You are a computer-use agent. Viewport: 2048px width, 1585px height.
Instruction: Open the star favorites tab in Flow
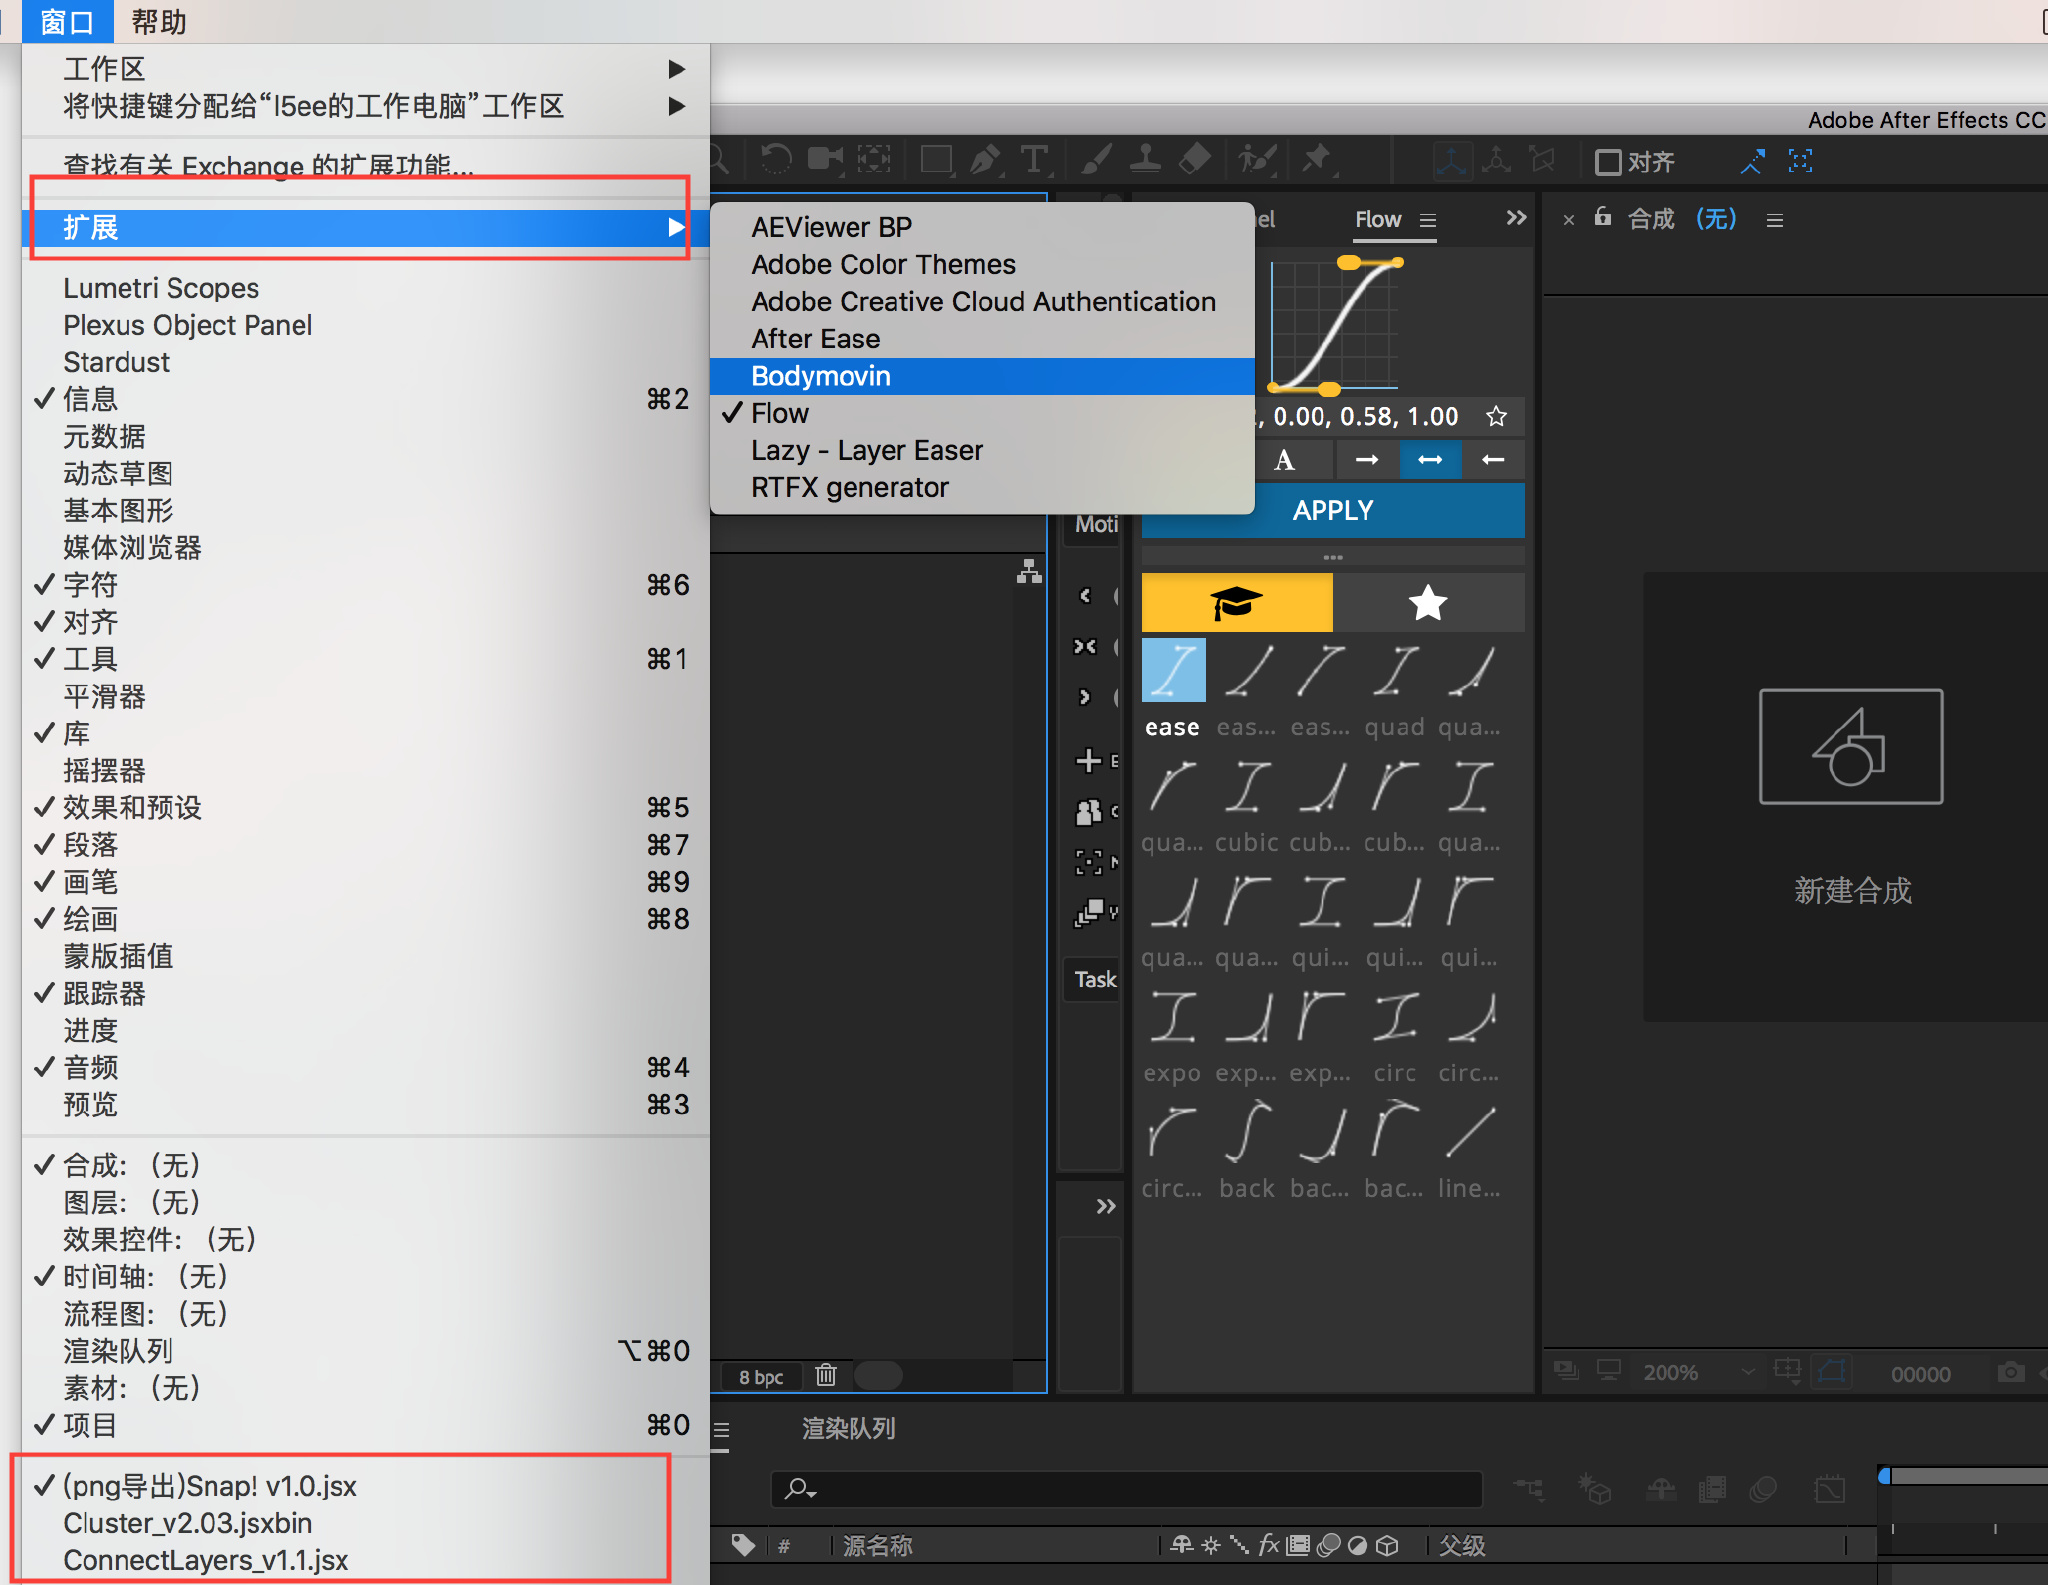pos(1427,602)
